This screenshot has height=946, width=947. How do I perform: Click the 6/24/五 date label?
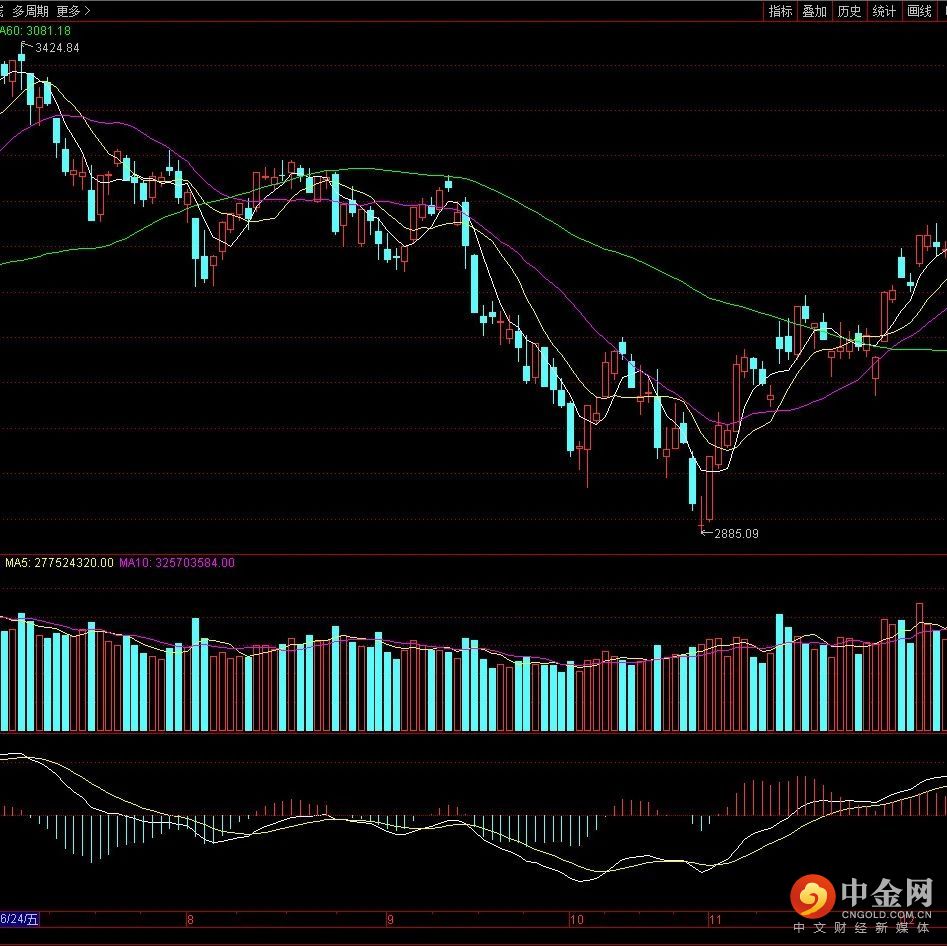point(19,919)
